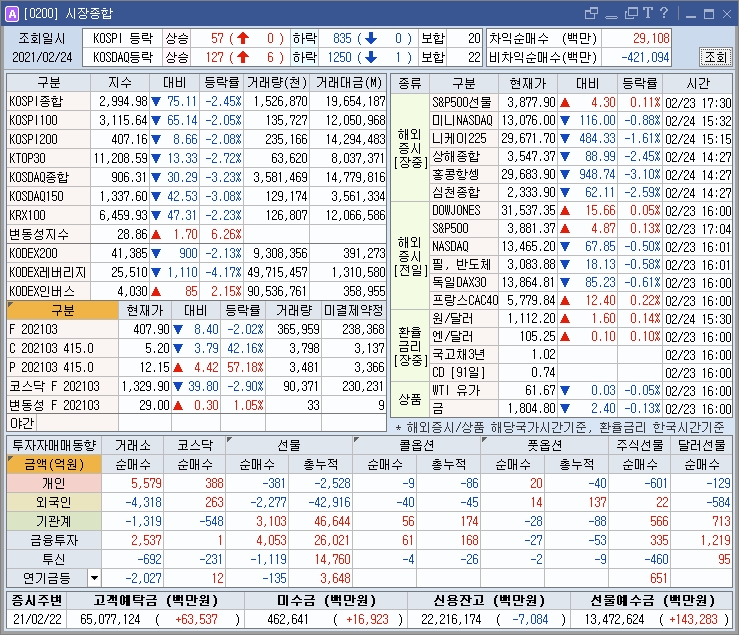The image size is (739, 635).
Task: Select the KODEX인버스 row
Action: 197,291
